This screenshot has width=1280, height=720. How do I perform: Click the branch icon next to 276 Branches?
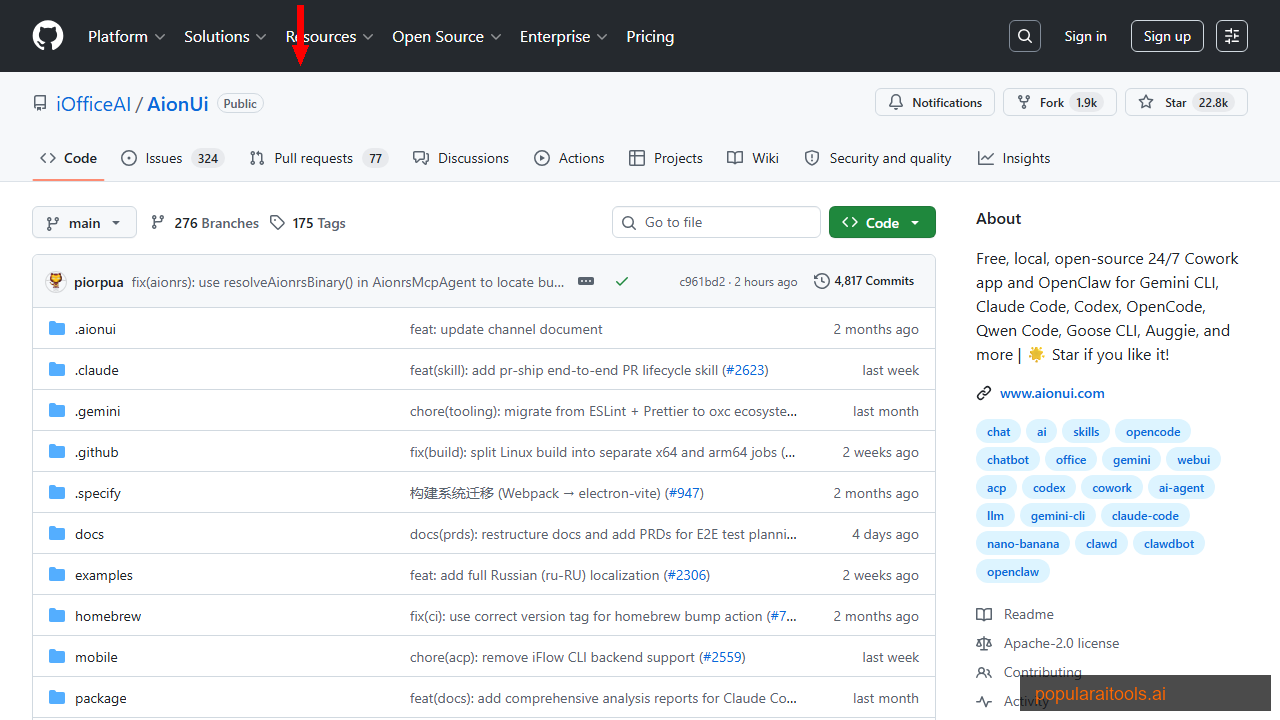(x=159, y=222)
